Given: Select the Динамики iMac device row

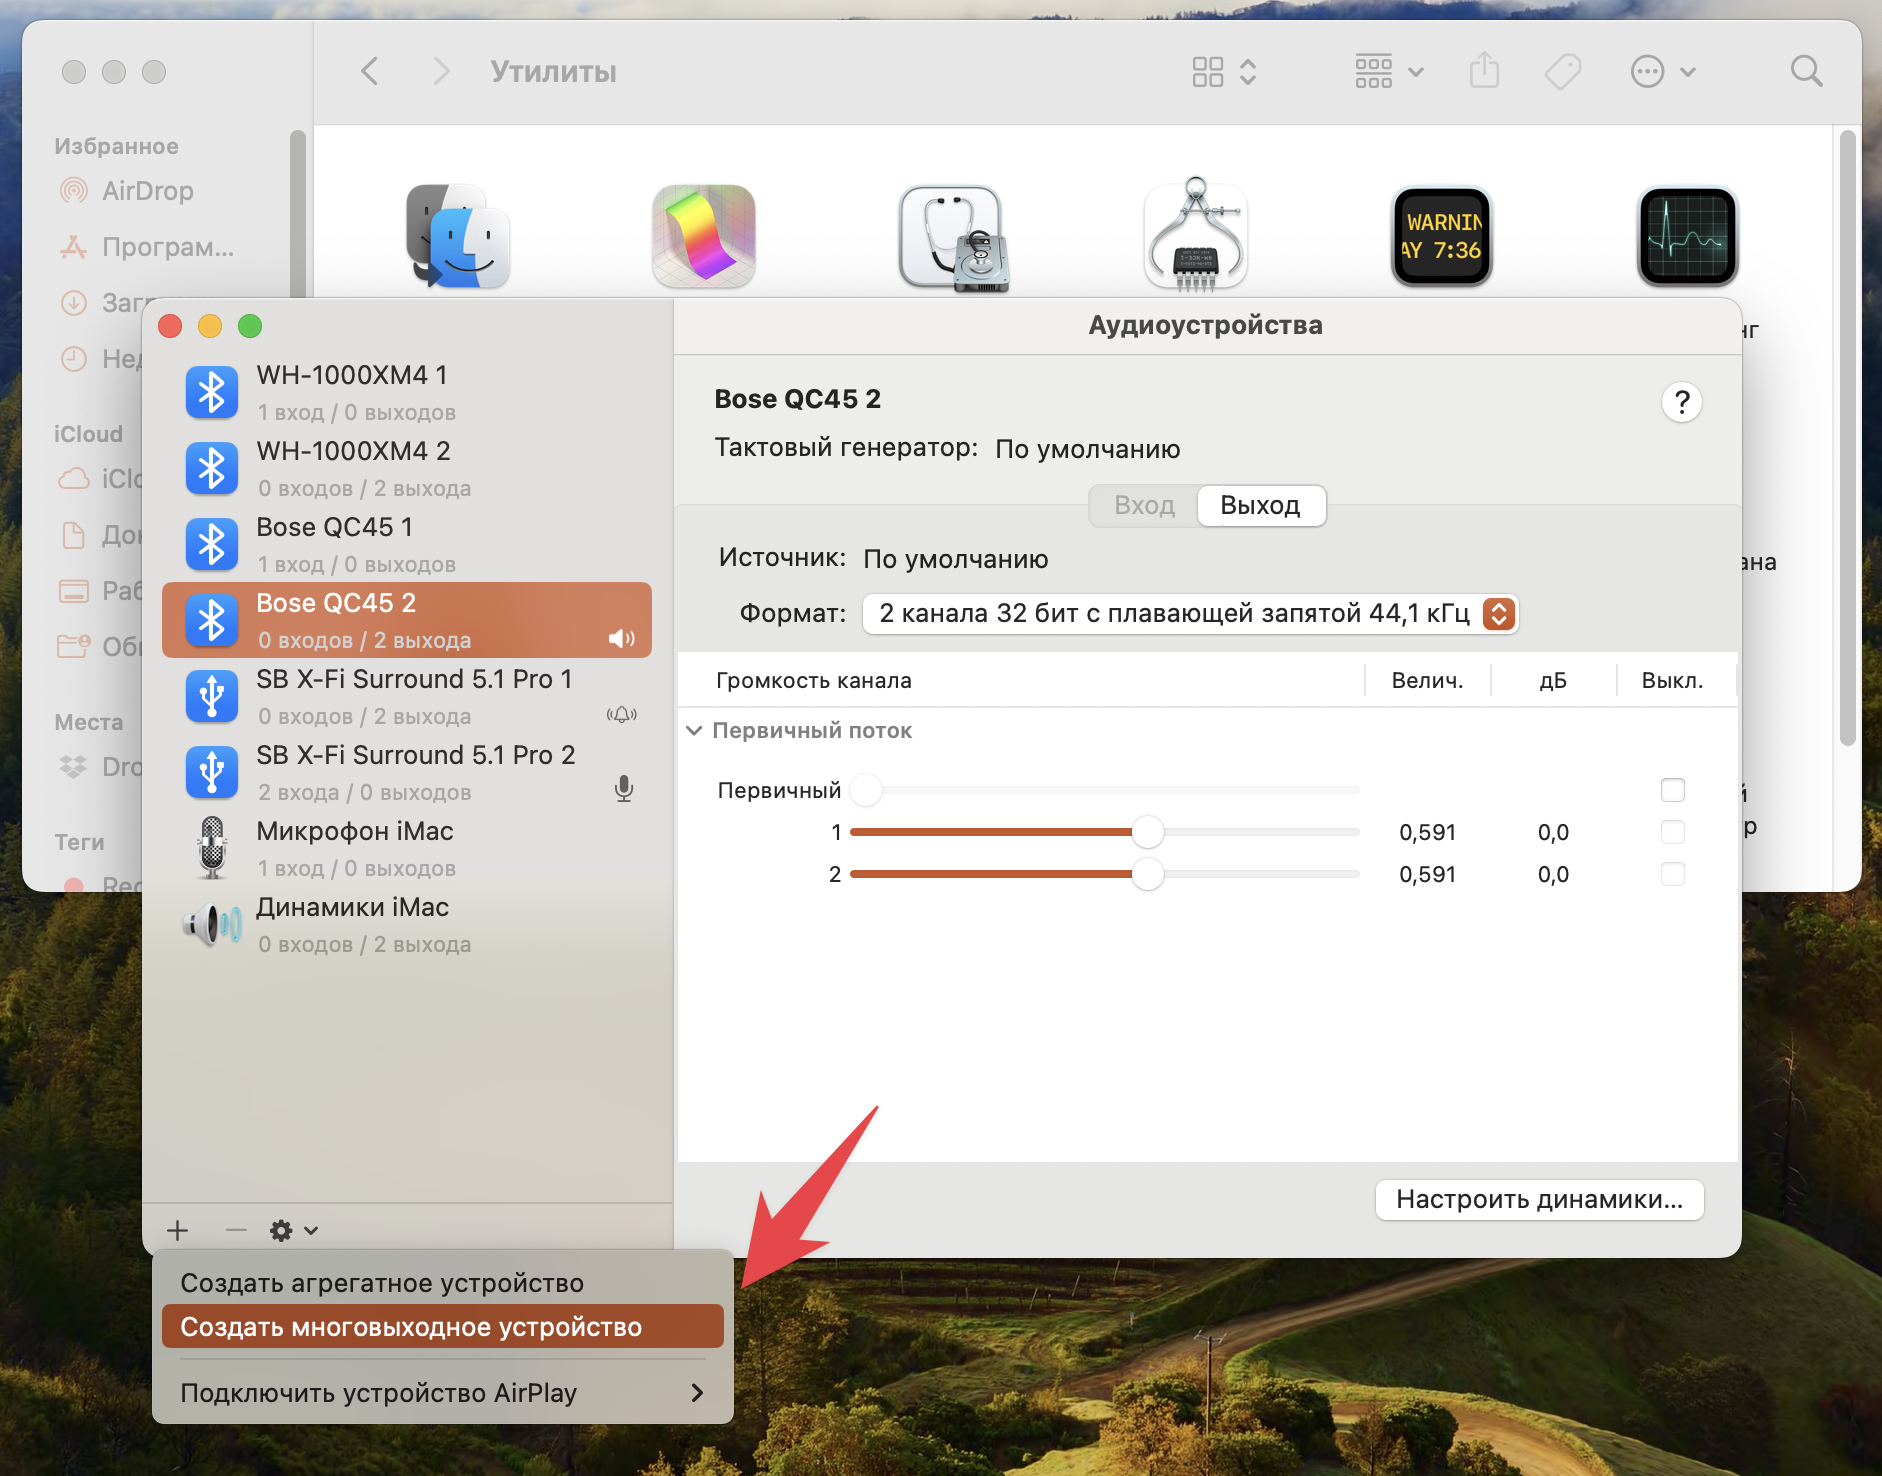Looking at the screenshot, I should [407, 924].
